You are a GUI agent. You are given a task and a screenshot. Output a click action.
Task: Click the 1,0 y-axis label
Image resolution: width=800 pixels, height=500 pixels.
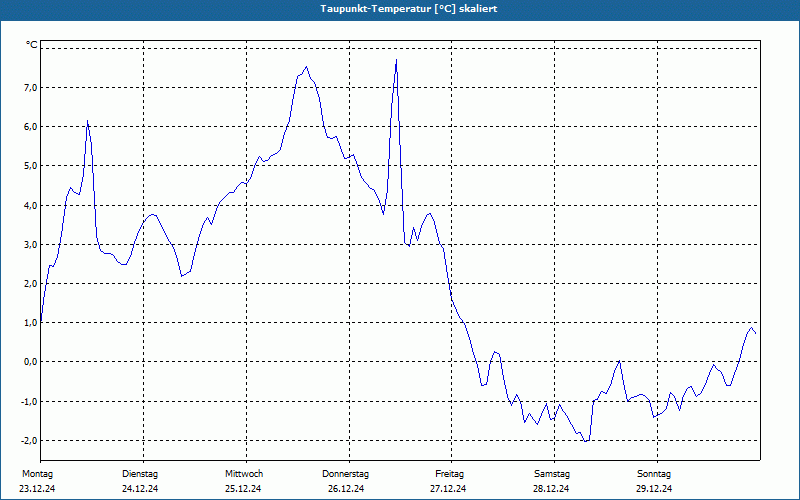click(x=31, y=323)
